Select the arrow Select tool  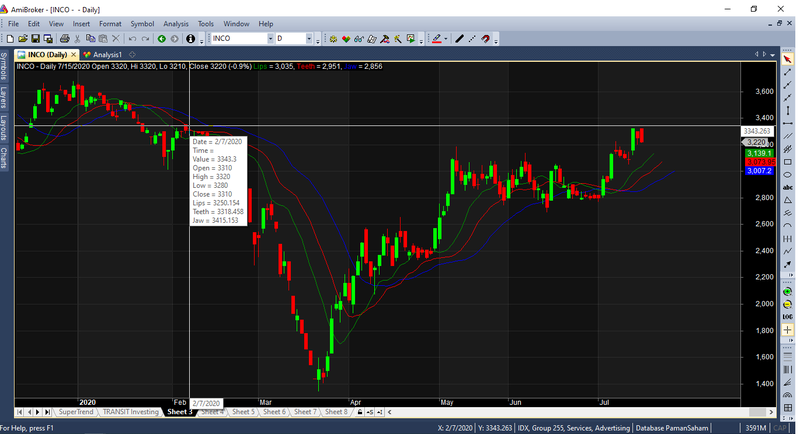[788, 60]
